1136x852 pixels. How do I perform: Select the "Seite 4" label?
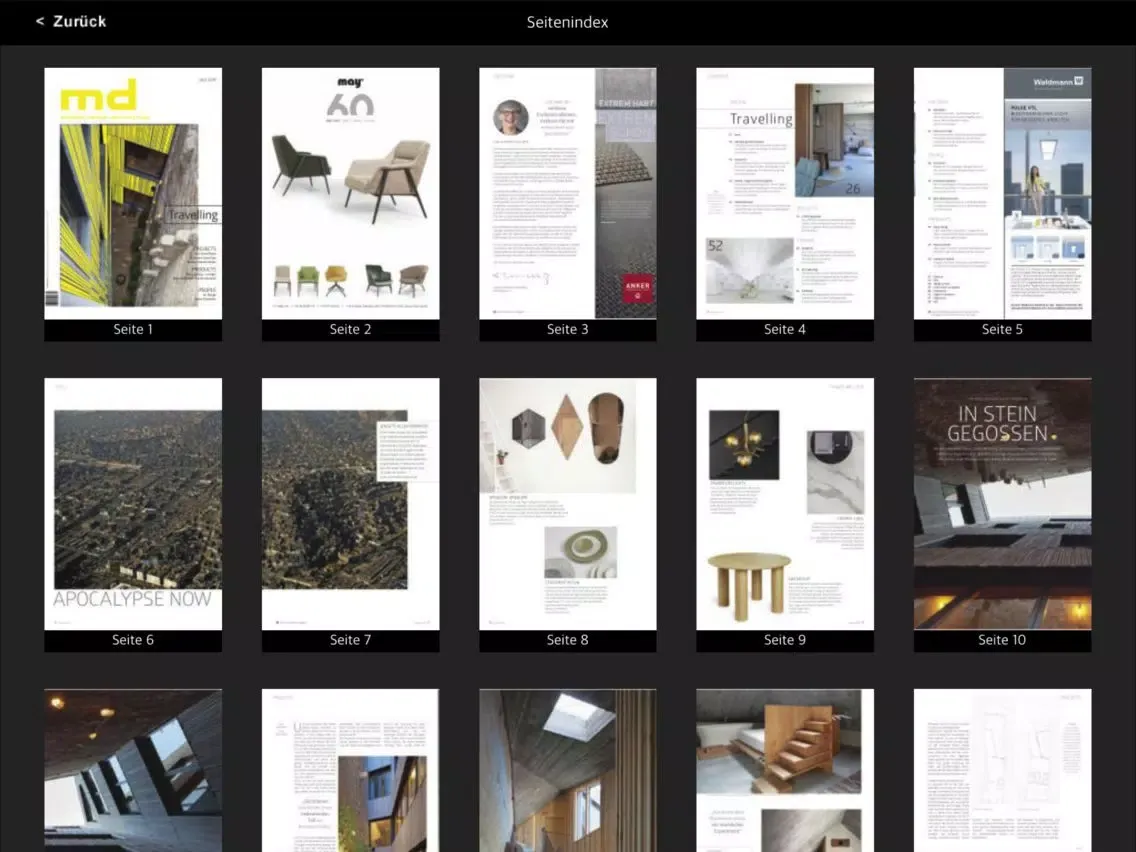point(785,330)
